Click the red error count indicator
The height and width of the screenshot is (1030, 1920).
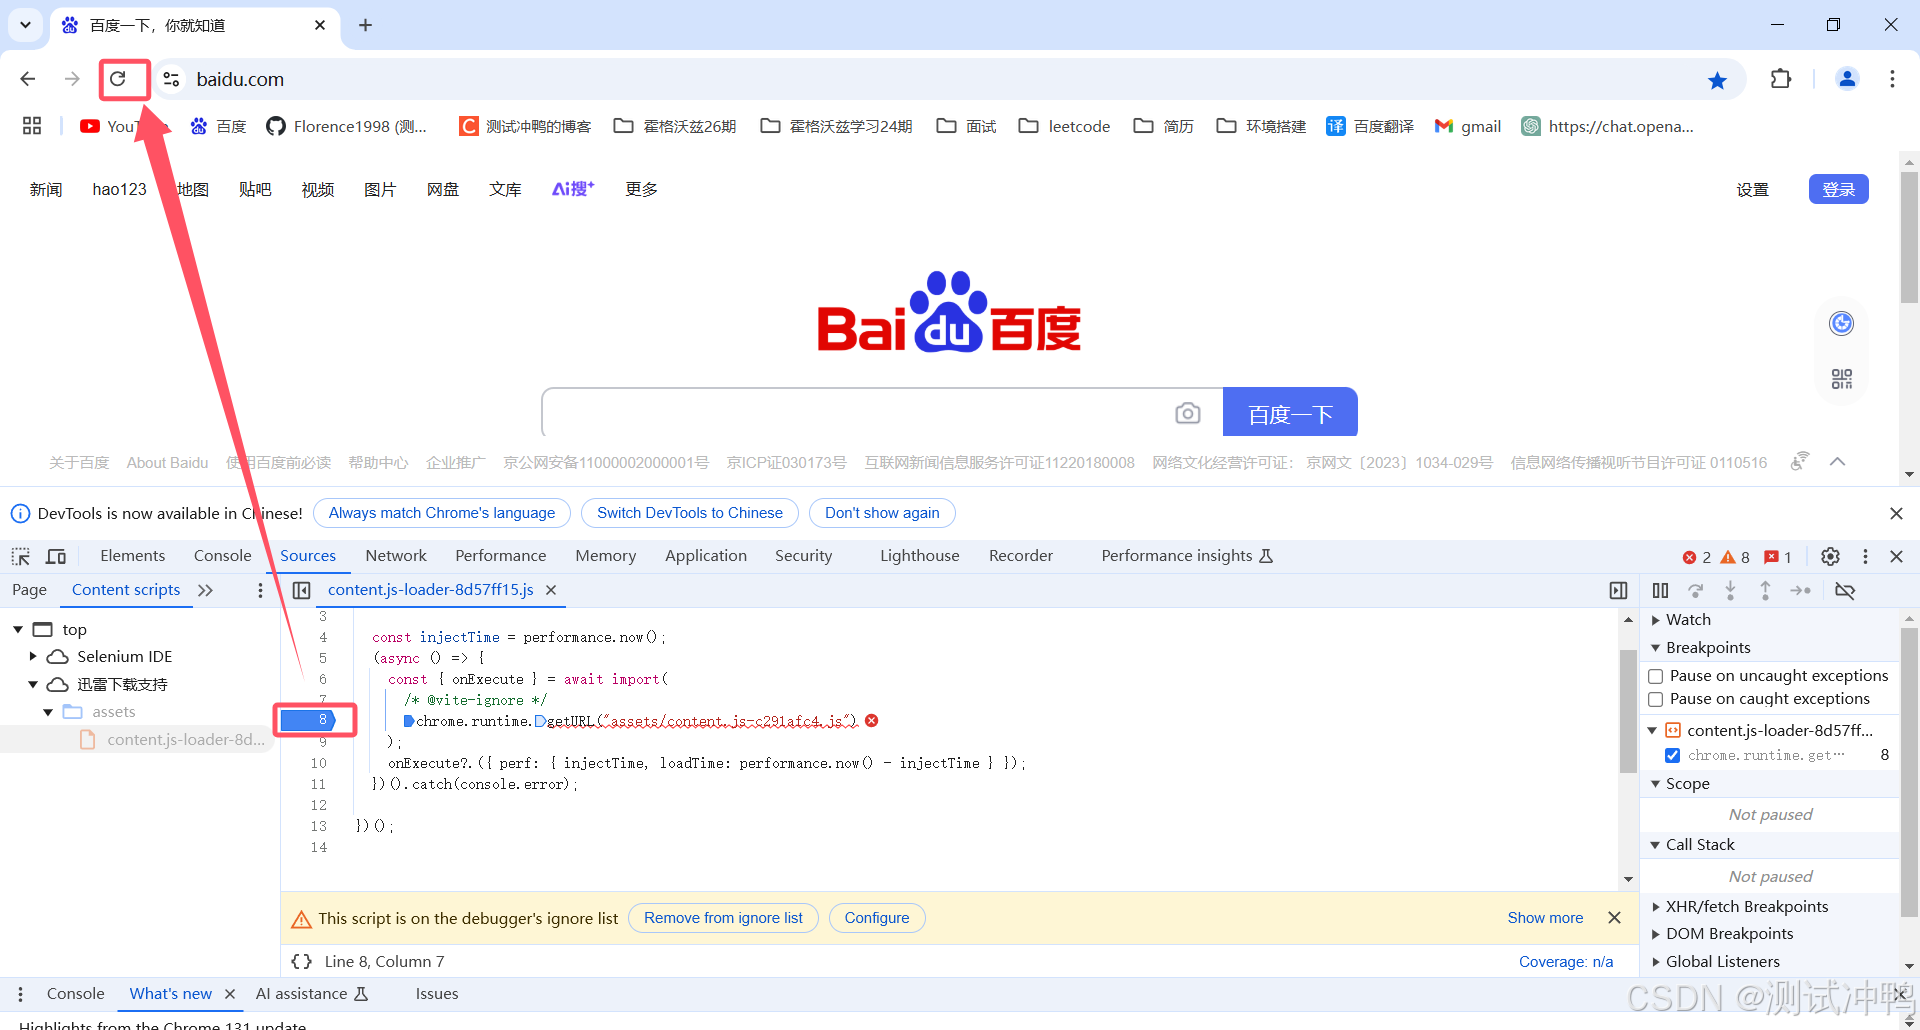tap(1697, 557)
